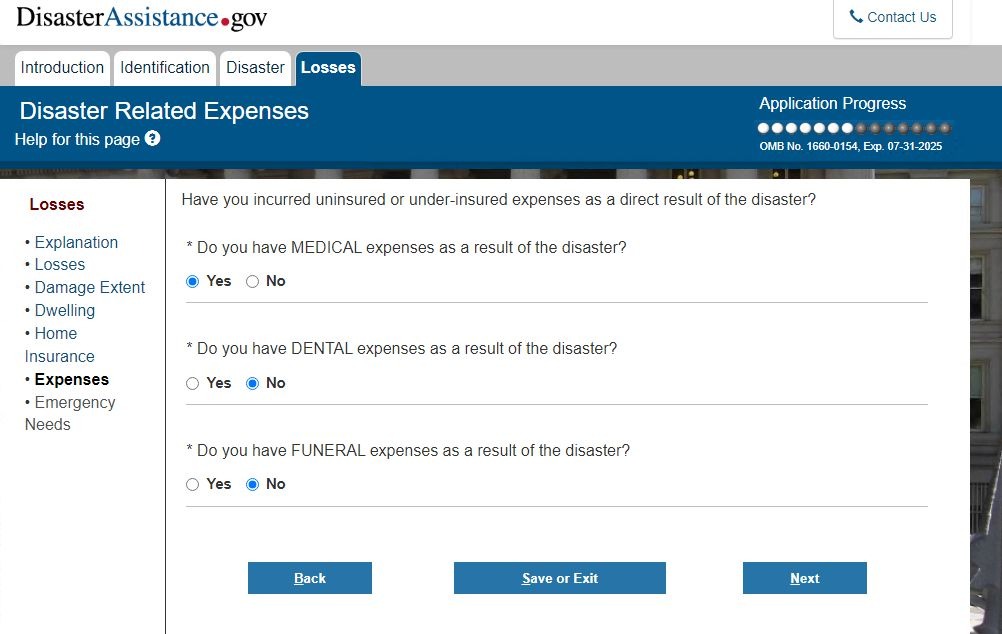Click the help question mark icon
The width and height of the screenshot is (1002, 634).
tap(152, 139)
